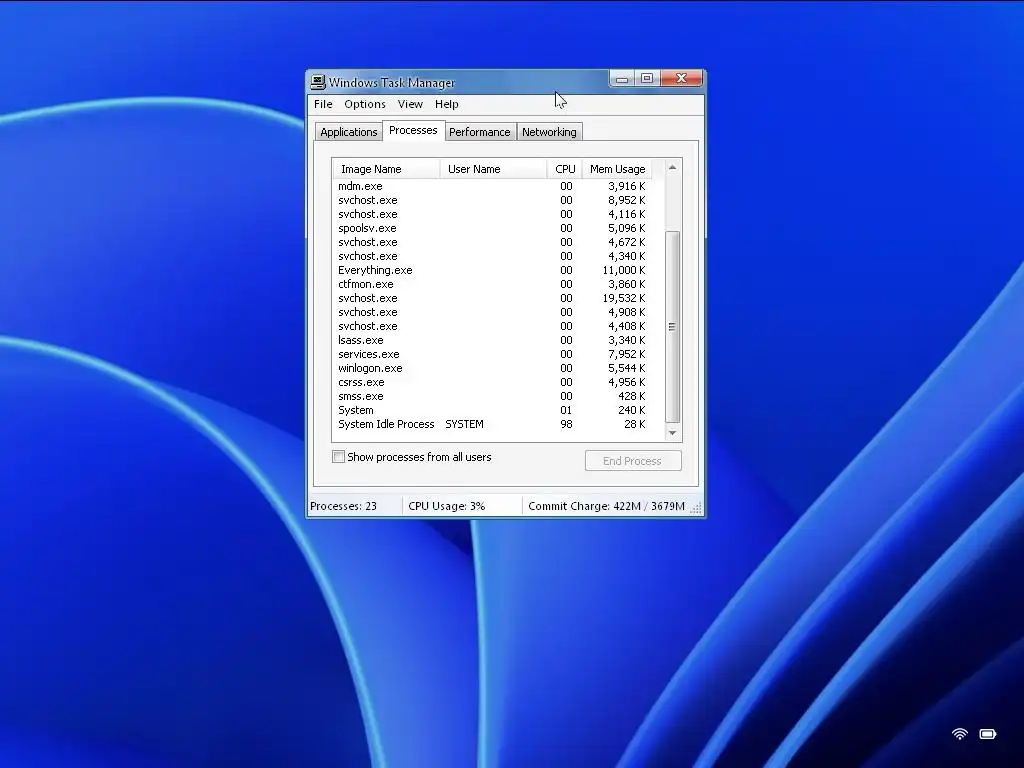Image resolution: width=1024 pixels, height=768 pixels.
Task: Select the System Idle Process row
Action: tap(492, 424)
